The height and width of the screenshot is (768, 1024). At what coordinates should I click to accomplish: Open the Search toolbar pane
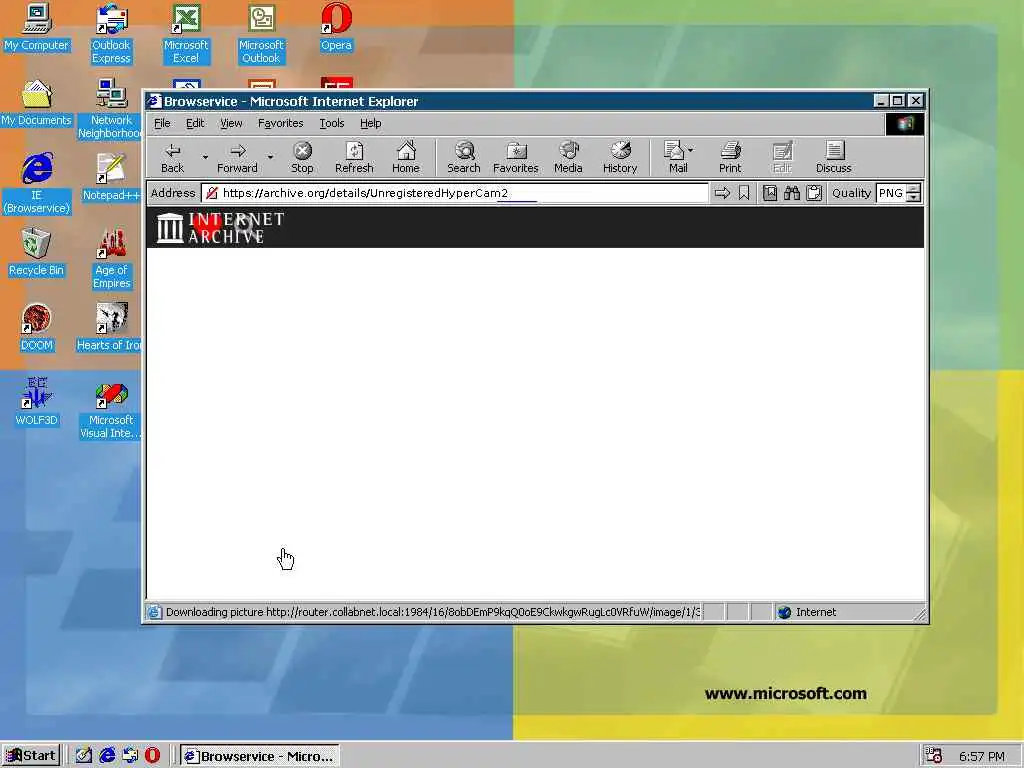click(464, 158)
